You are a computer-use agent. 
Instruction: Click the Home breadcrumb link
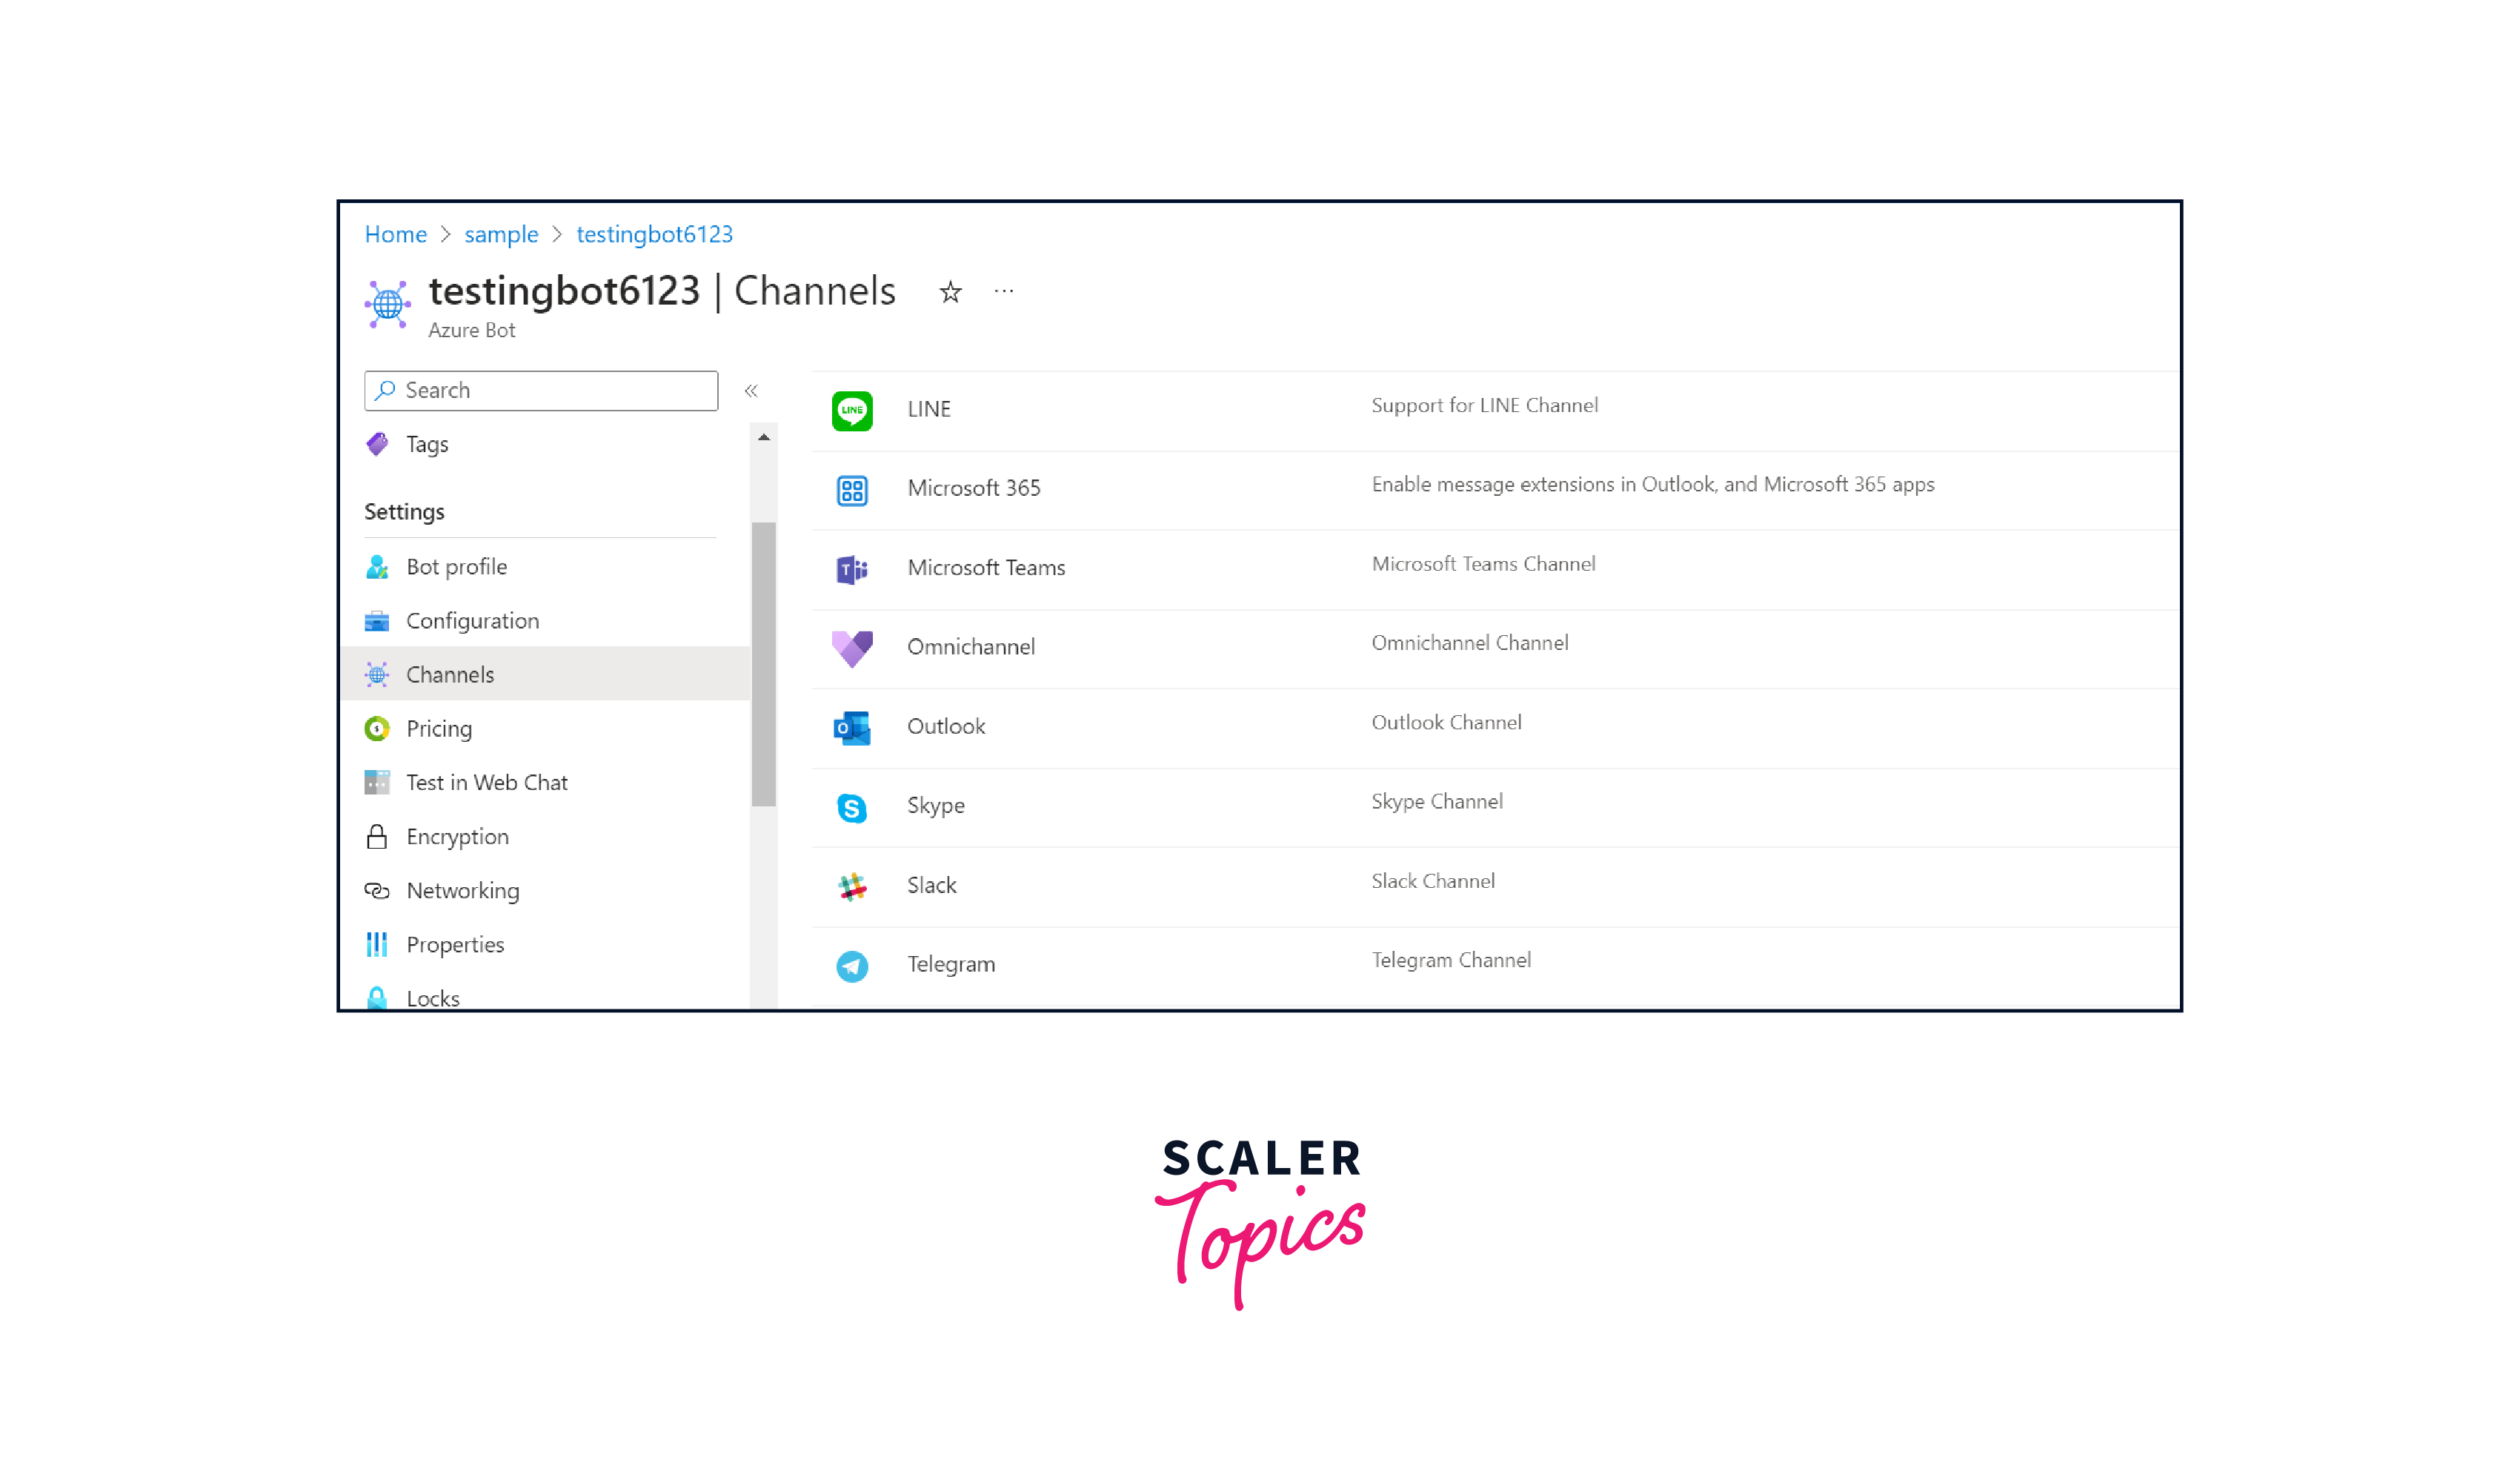(395, 234)
